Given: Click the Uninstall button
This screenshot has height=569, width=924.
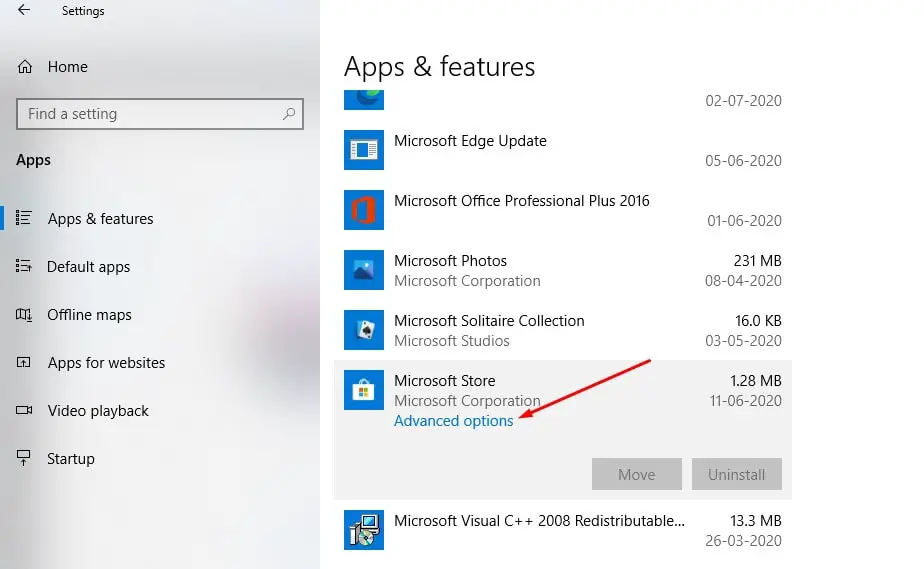Looking at the screenshot, I should tap(736, 475).
